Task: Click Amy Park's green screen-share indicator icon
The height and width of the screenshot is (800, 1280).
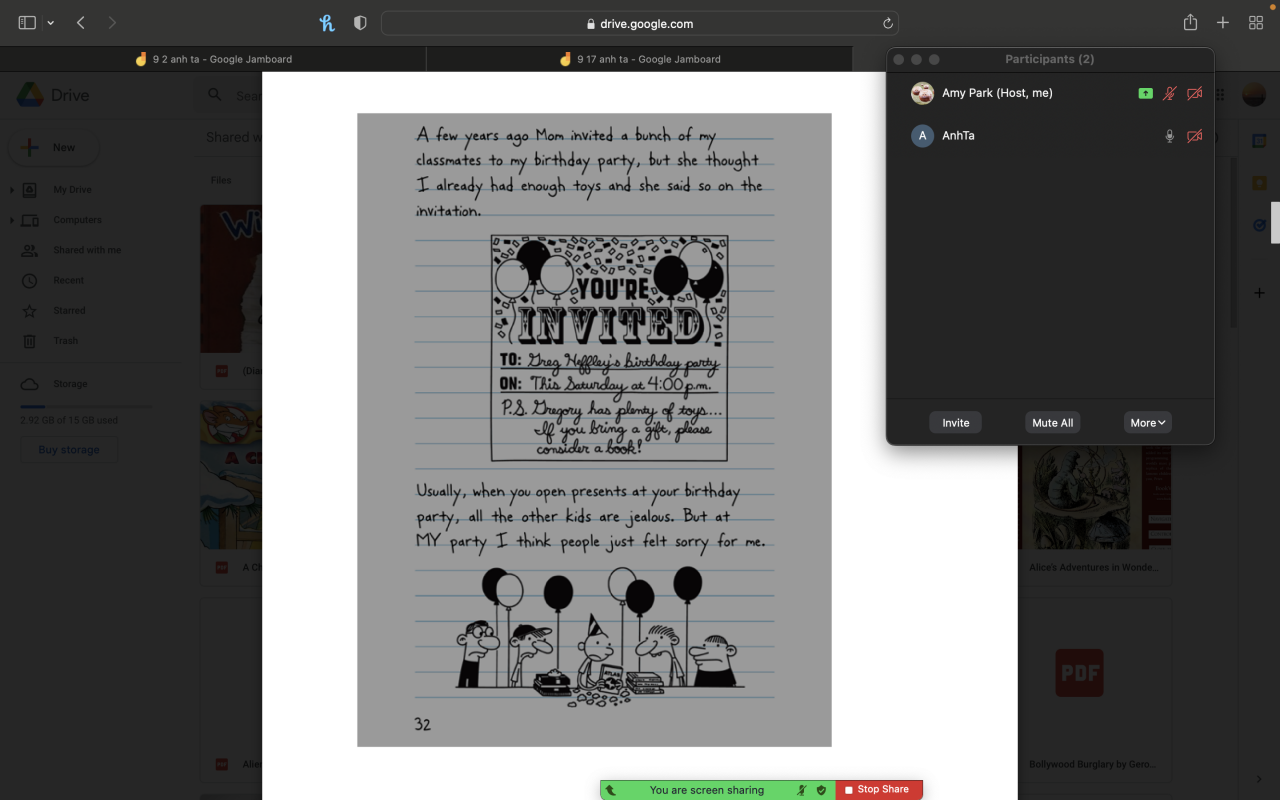Action: [x=1145, y=93]
